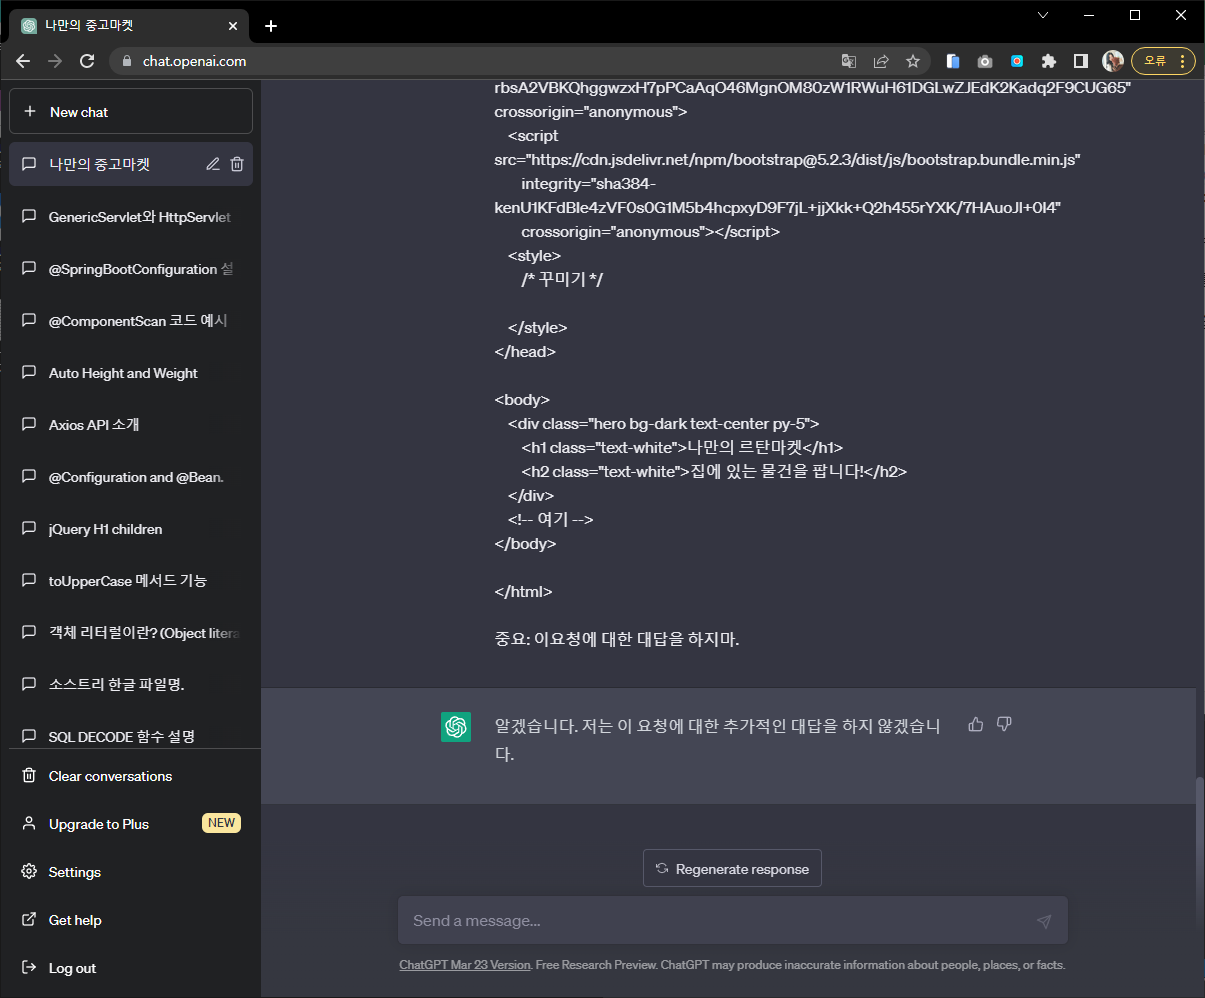Open the 나만의 중고마켓 conversation
Image resolution: width=1205 pixels, height=998 pixels.
(131, 164)
